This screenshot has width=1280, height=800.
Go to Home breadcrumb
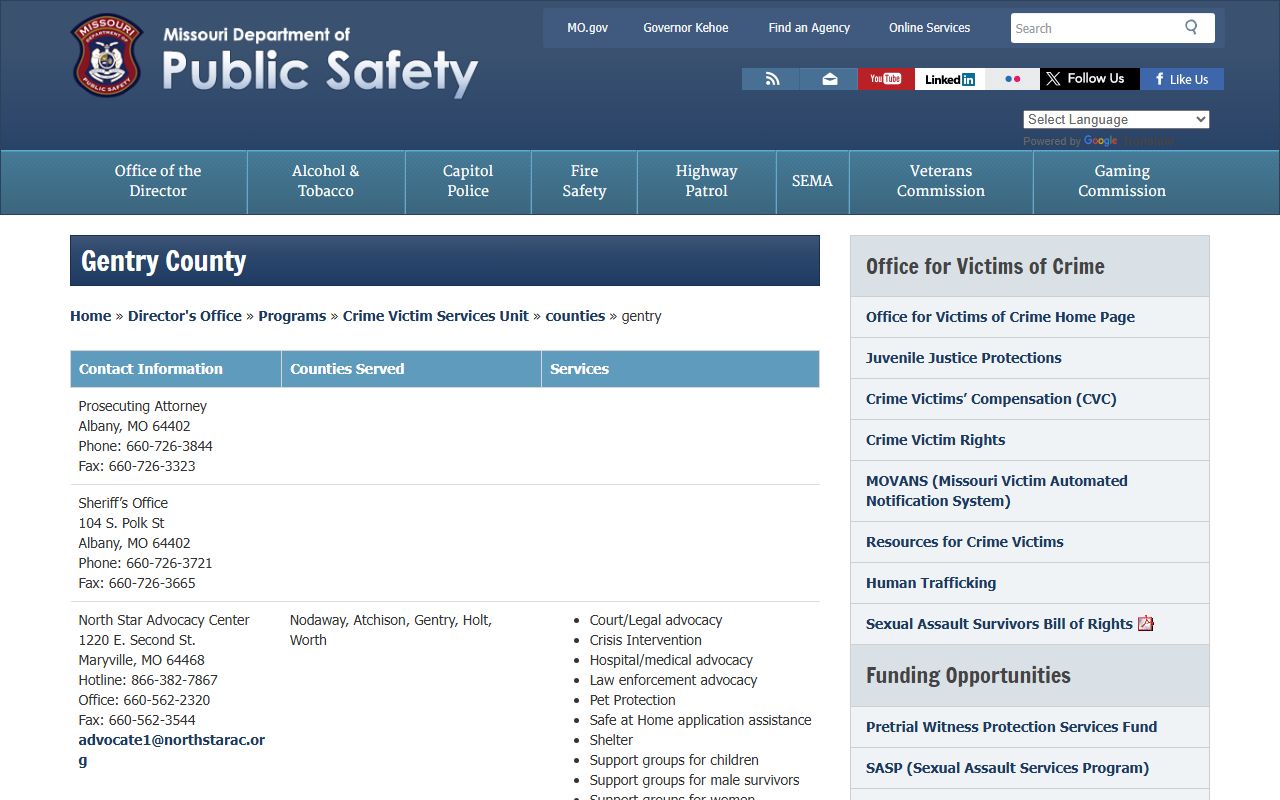click(90, 316)
